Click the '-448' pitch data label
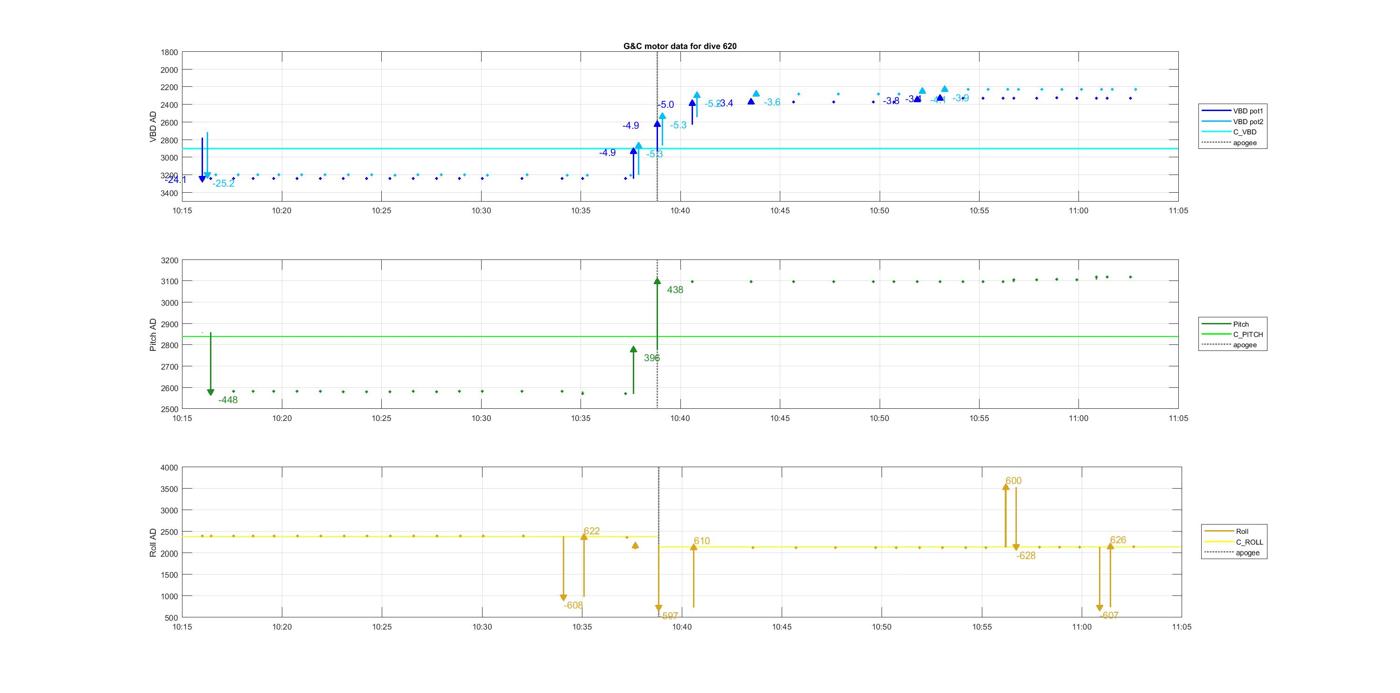 228,400
